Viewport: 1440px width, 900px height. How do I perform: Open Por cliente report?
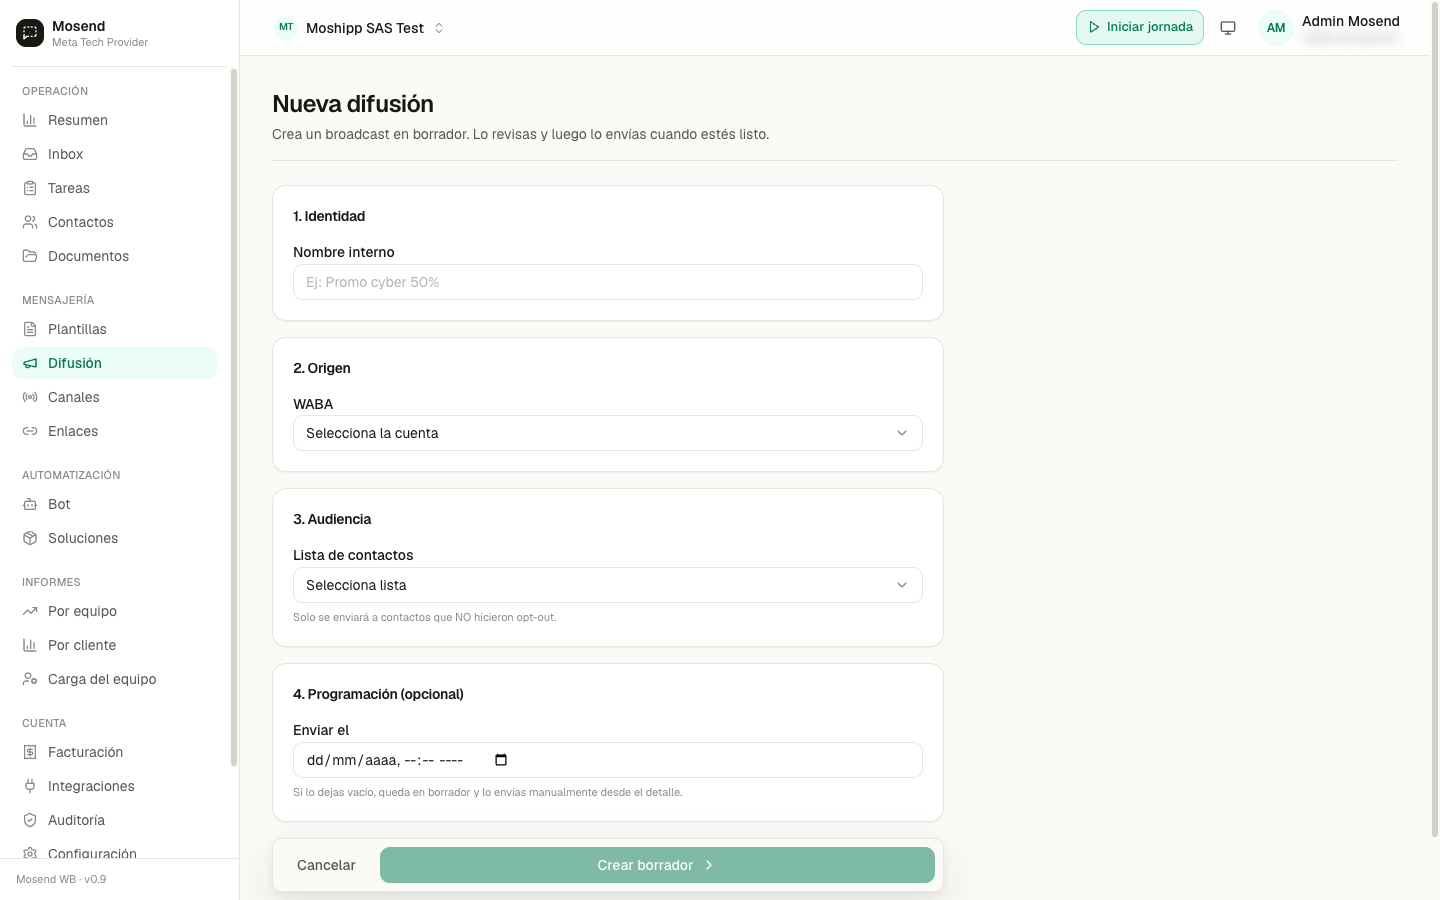coord(114,645)
